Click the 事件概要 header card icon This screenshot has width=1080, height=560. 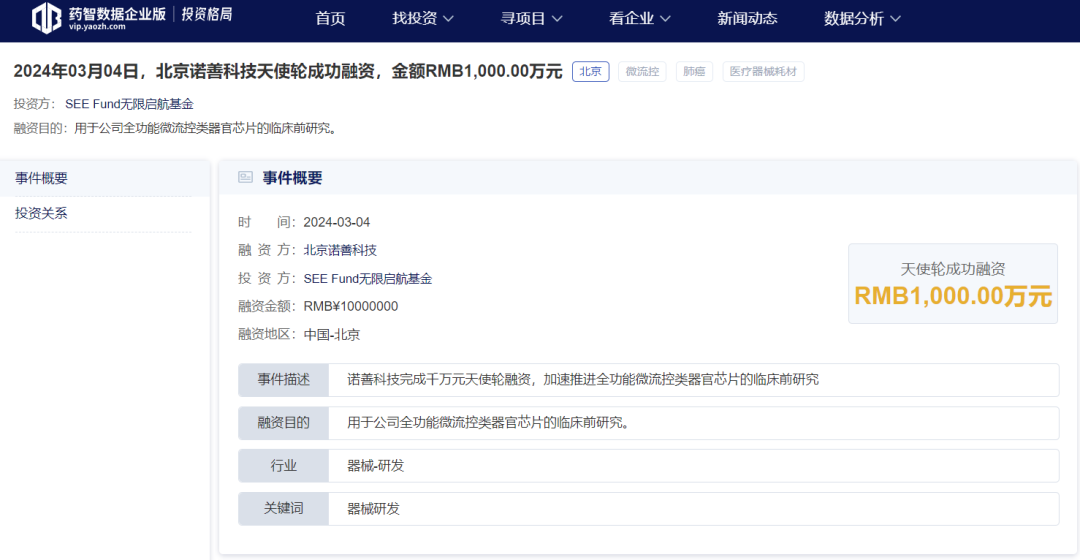(245, 178)
